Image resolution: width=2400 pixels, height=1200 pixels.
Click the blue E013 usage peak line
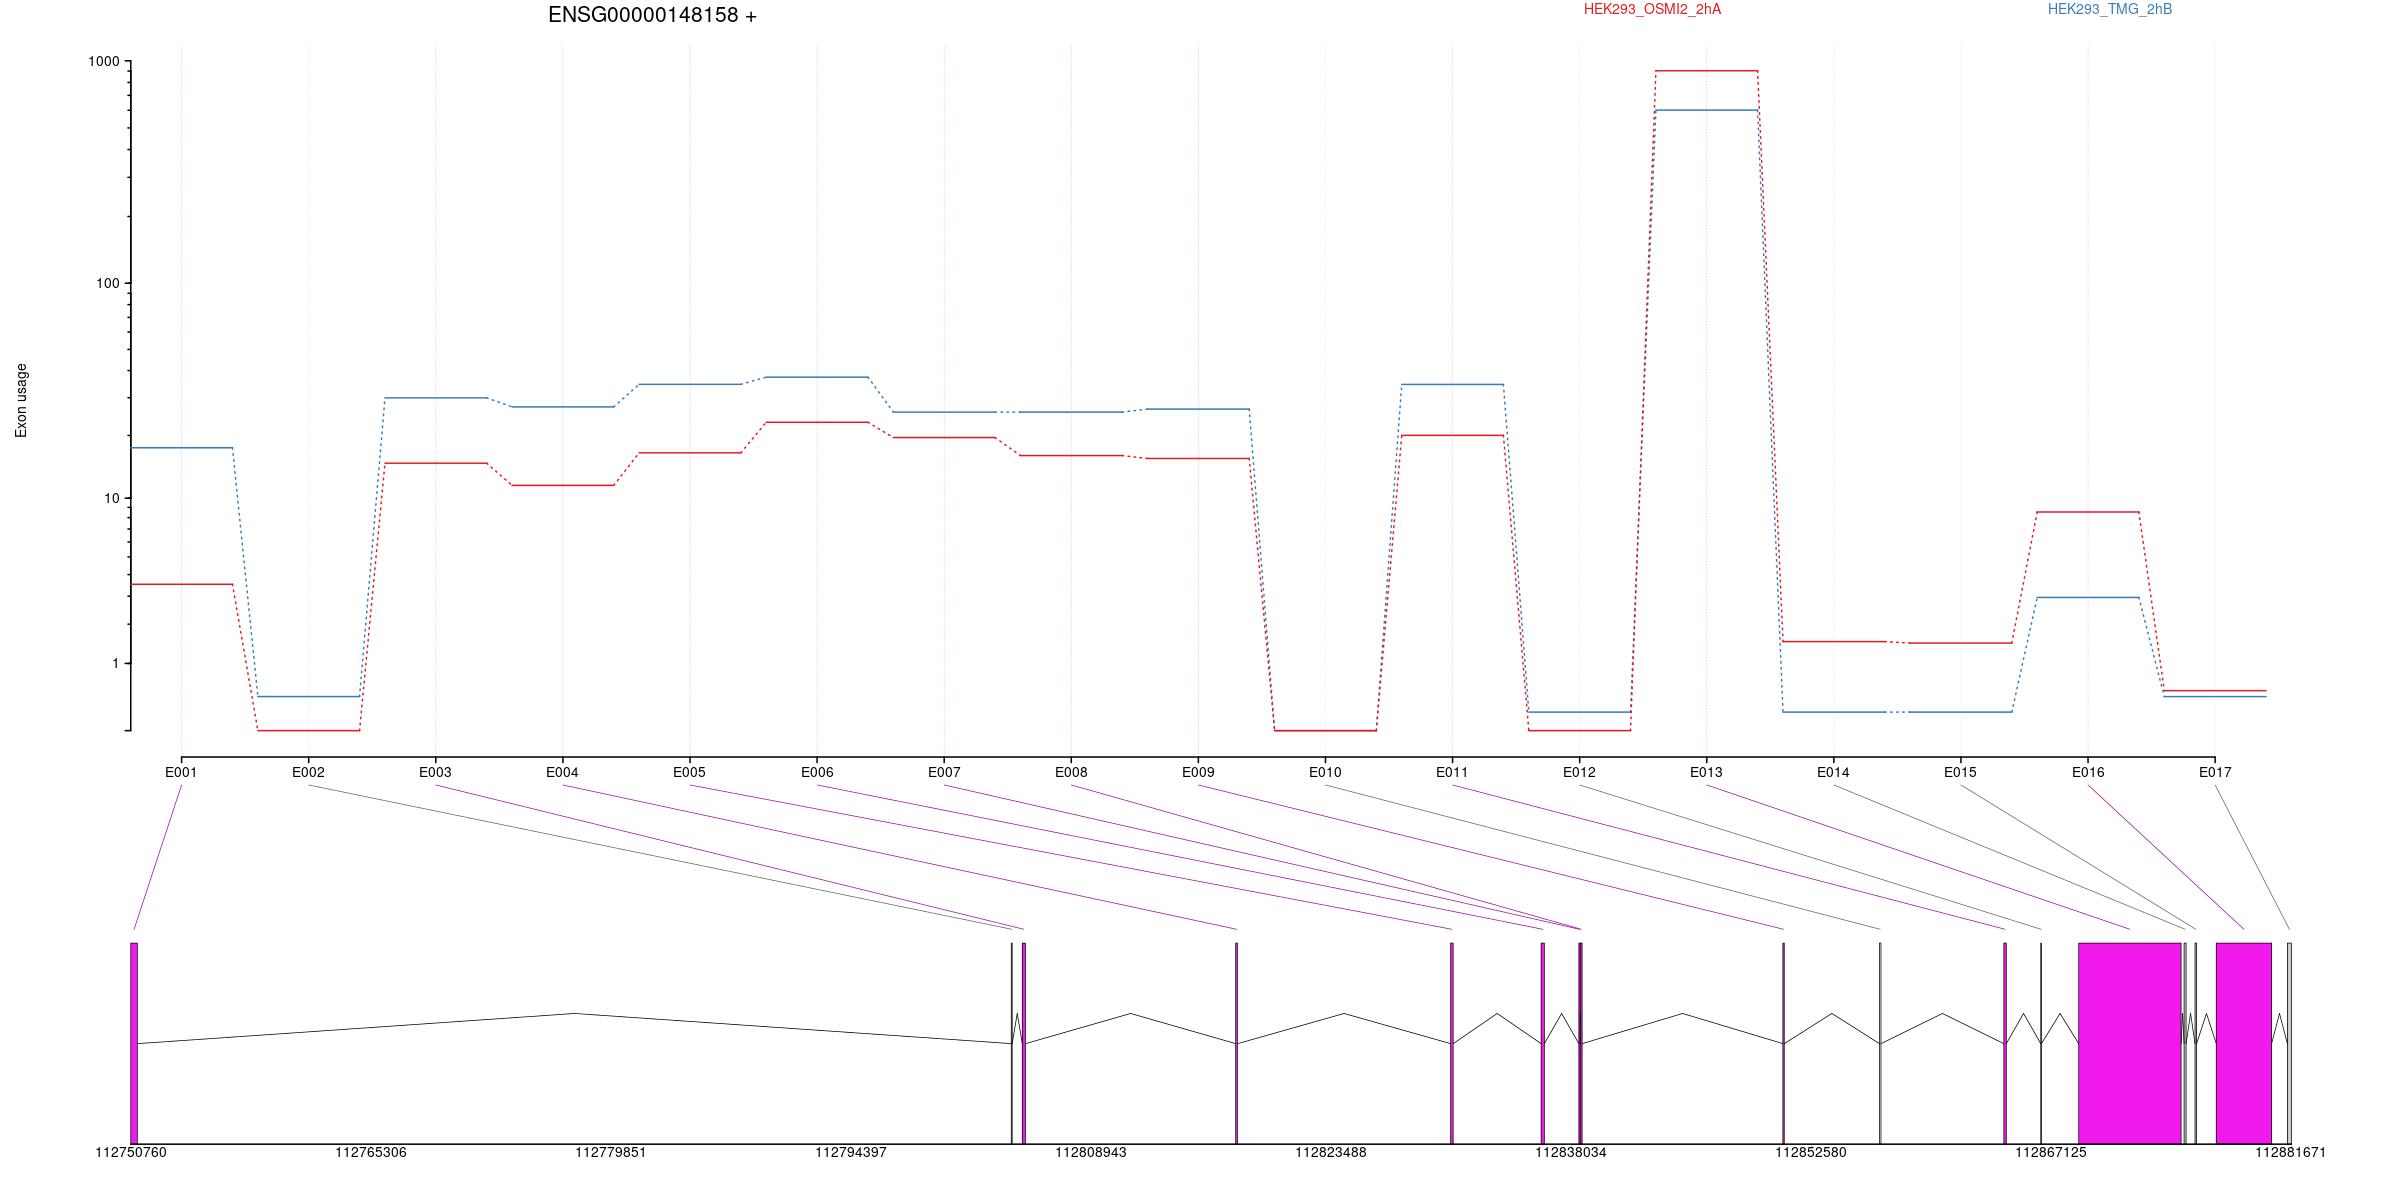coord(1706,110)
